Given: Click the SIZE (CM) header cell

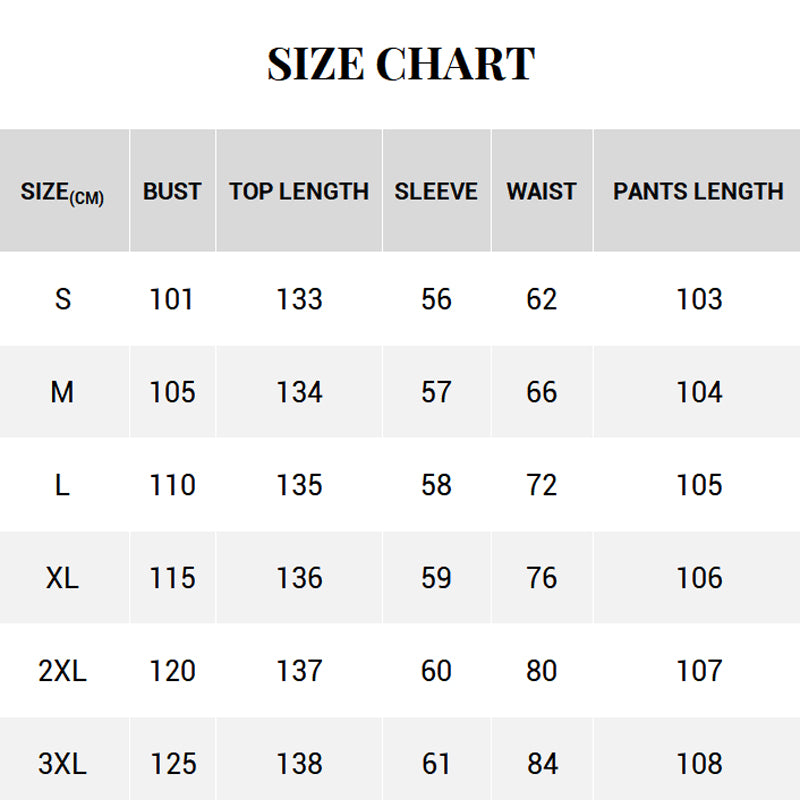Looking at the screenshot, I should coord(62,192).
